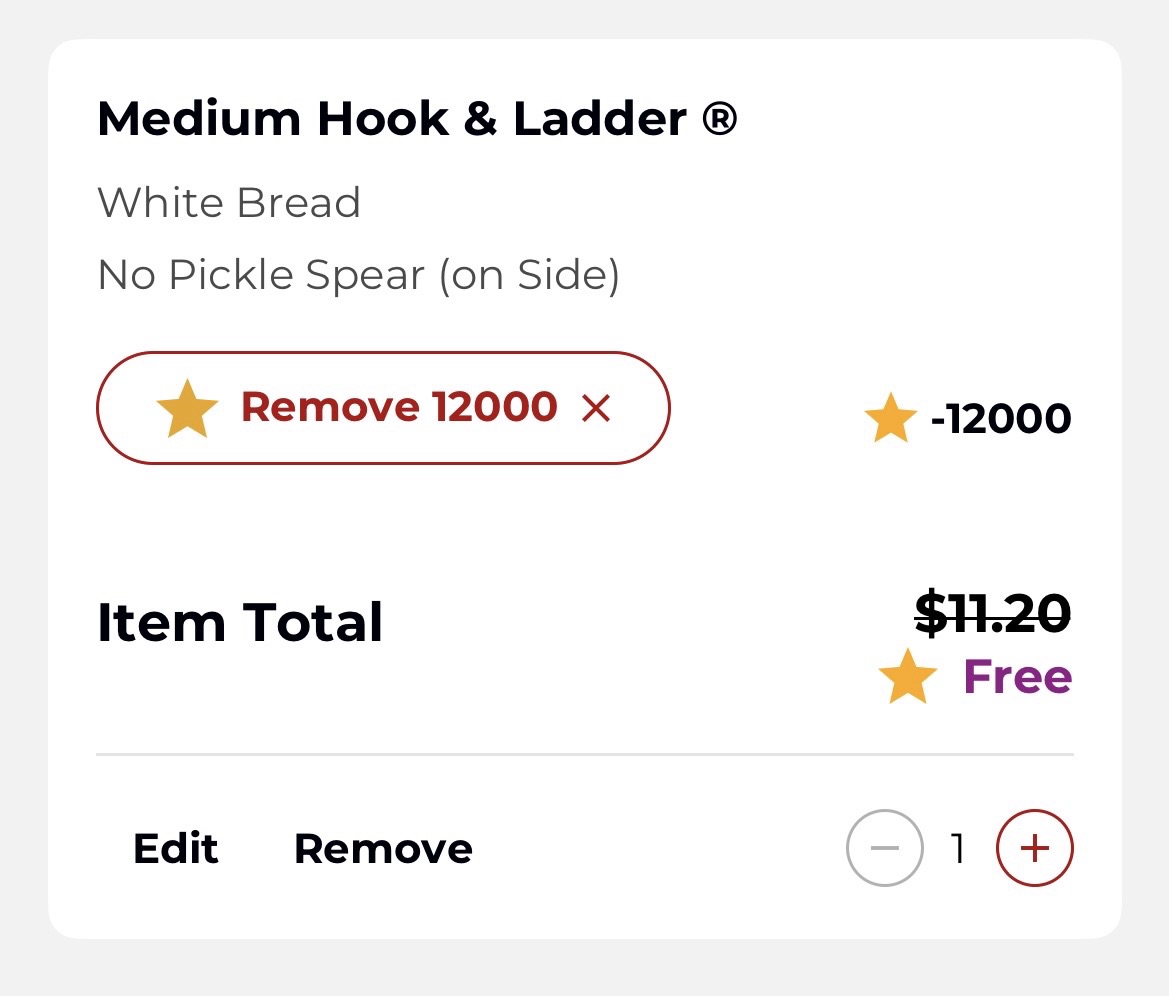Screen dimensions: 1169x996
Task: Click the word Medium in the item title
Action: [198, 120]
